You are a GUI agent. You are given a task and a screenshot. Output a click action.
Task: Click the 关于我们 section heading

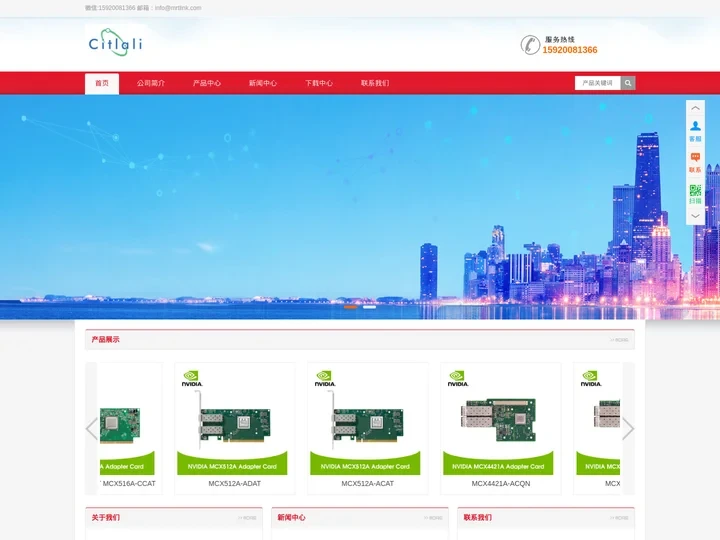tap(106, 518)
